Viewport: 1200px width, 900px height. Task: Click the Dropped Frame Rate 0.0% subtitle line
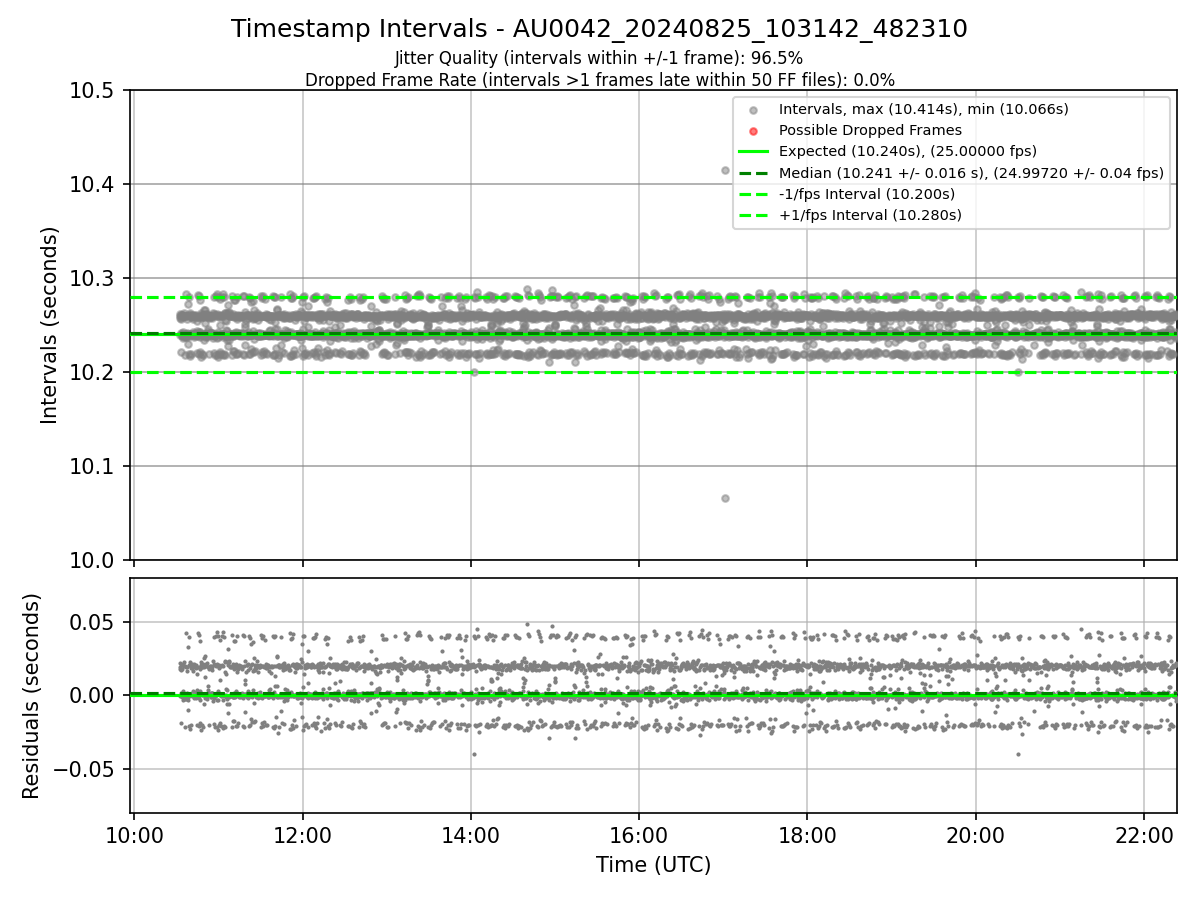(599, 80)
